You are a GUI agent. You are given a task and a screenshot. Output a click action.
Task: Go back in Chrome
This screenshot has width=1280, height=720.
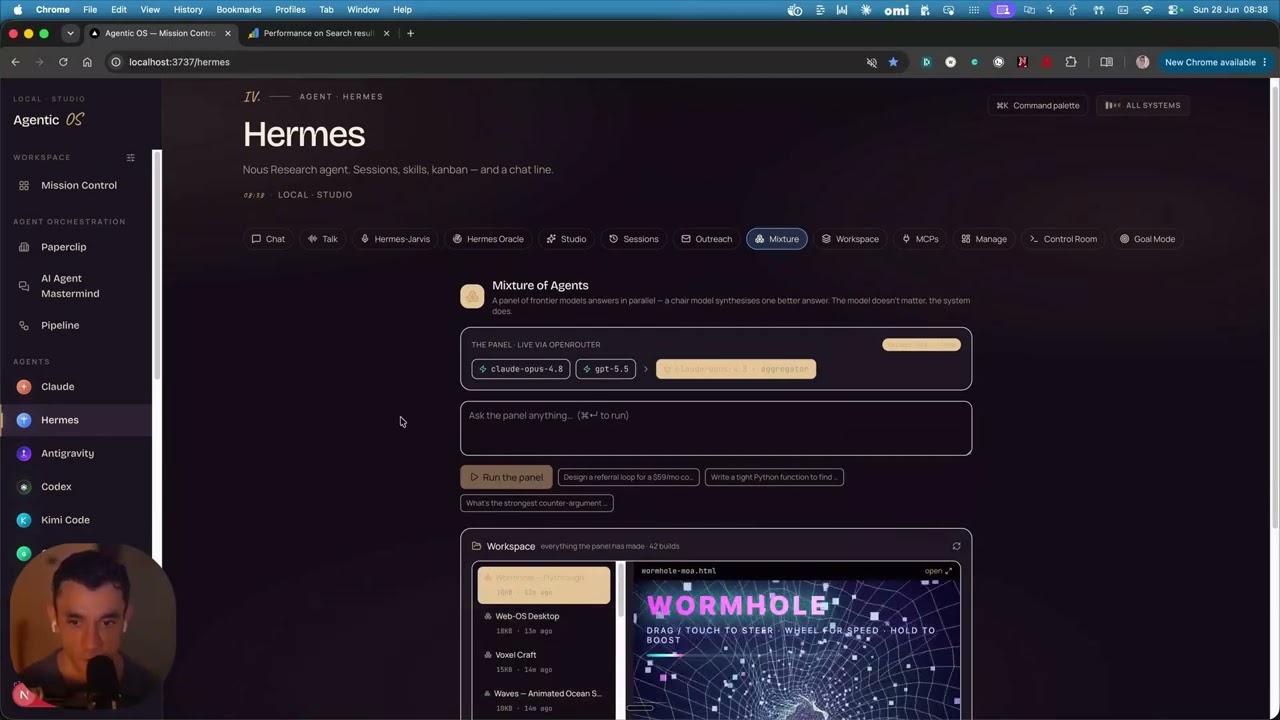[15, 62]
